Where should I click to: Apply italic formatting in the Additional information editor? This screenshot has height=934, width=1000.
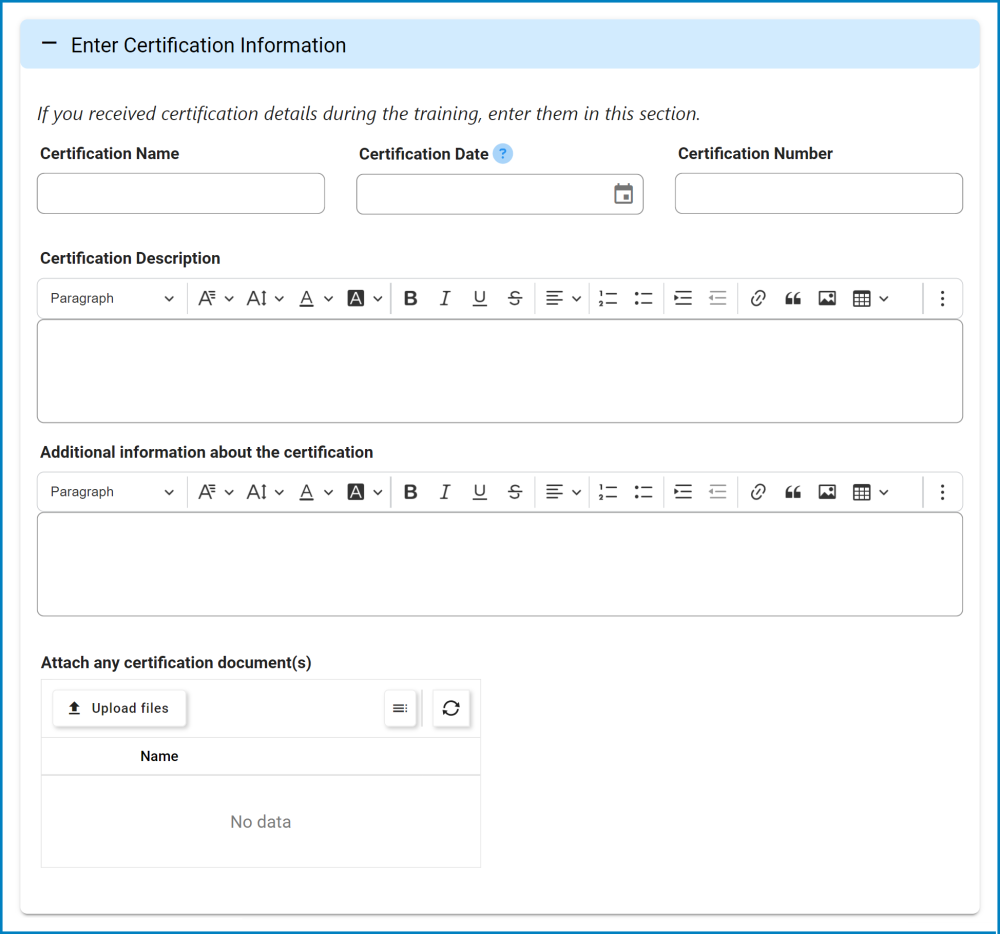[x=445, y=491]
